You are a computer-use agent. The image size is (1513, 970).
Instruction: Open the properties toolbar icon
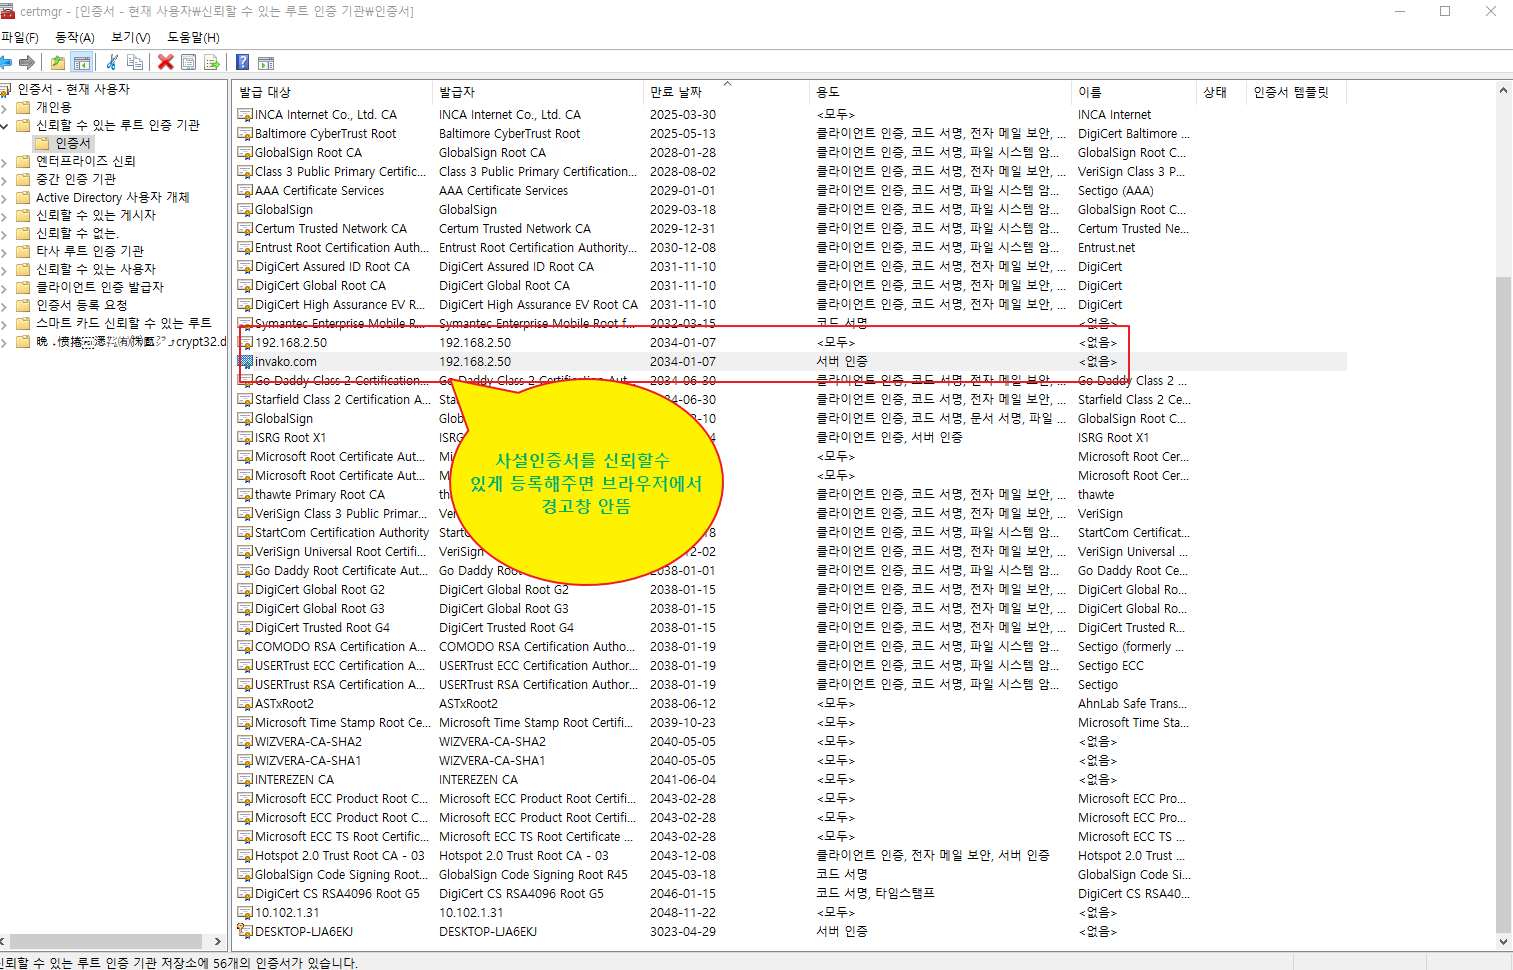188,62
